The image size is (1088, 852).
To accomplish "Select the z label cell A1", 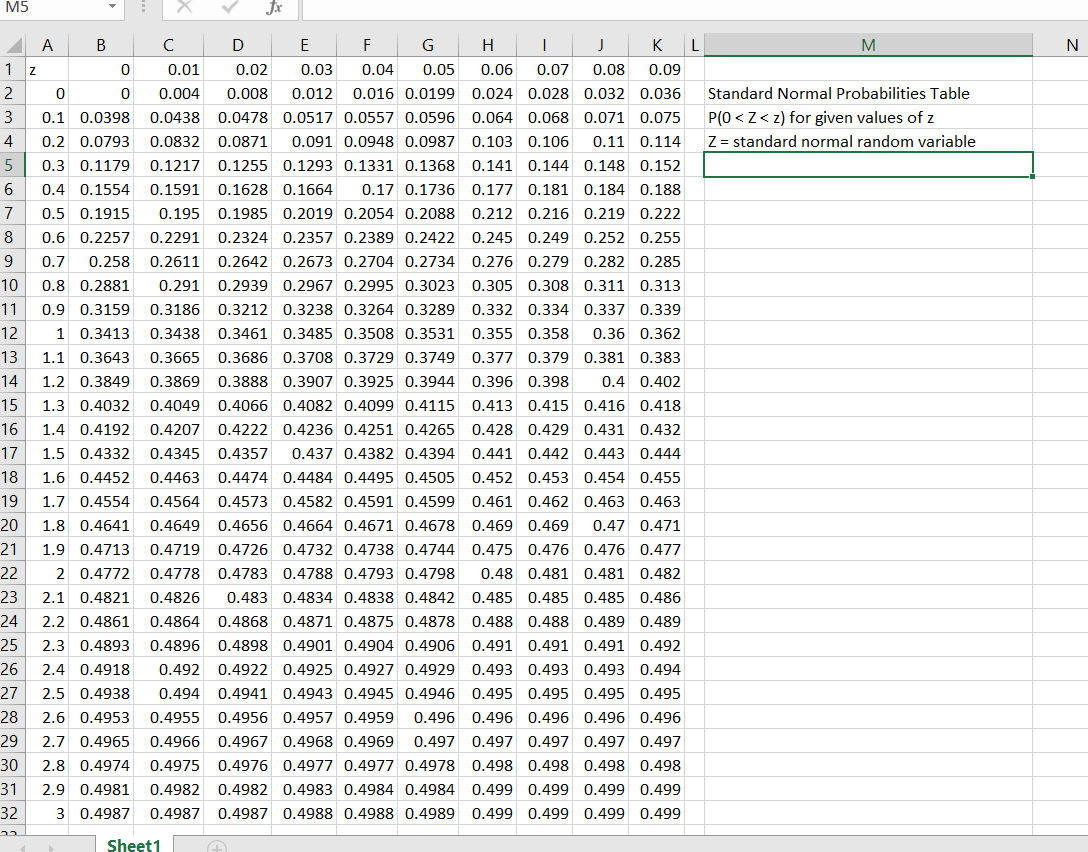I will point(47,69).
